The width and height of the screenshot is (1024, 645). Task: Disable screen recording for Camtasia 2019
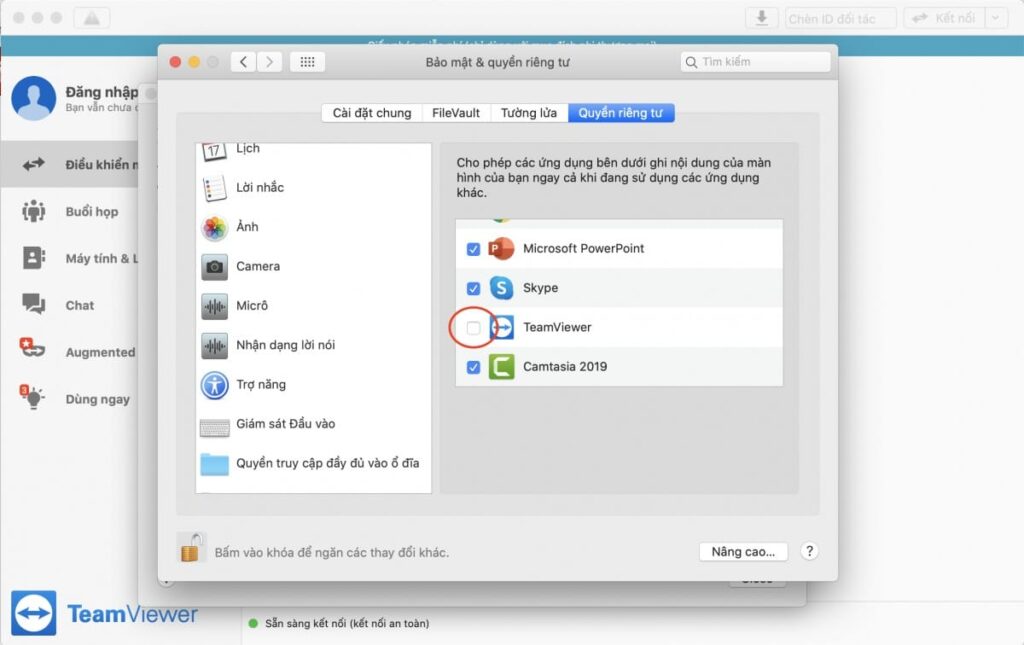(x=471, y=366)
